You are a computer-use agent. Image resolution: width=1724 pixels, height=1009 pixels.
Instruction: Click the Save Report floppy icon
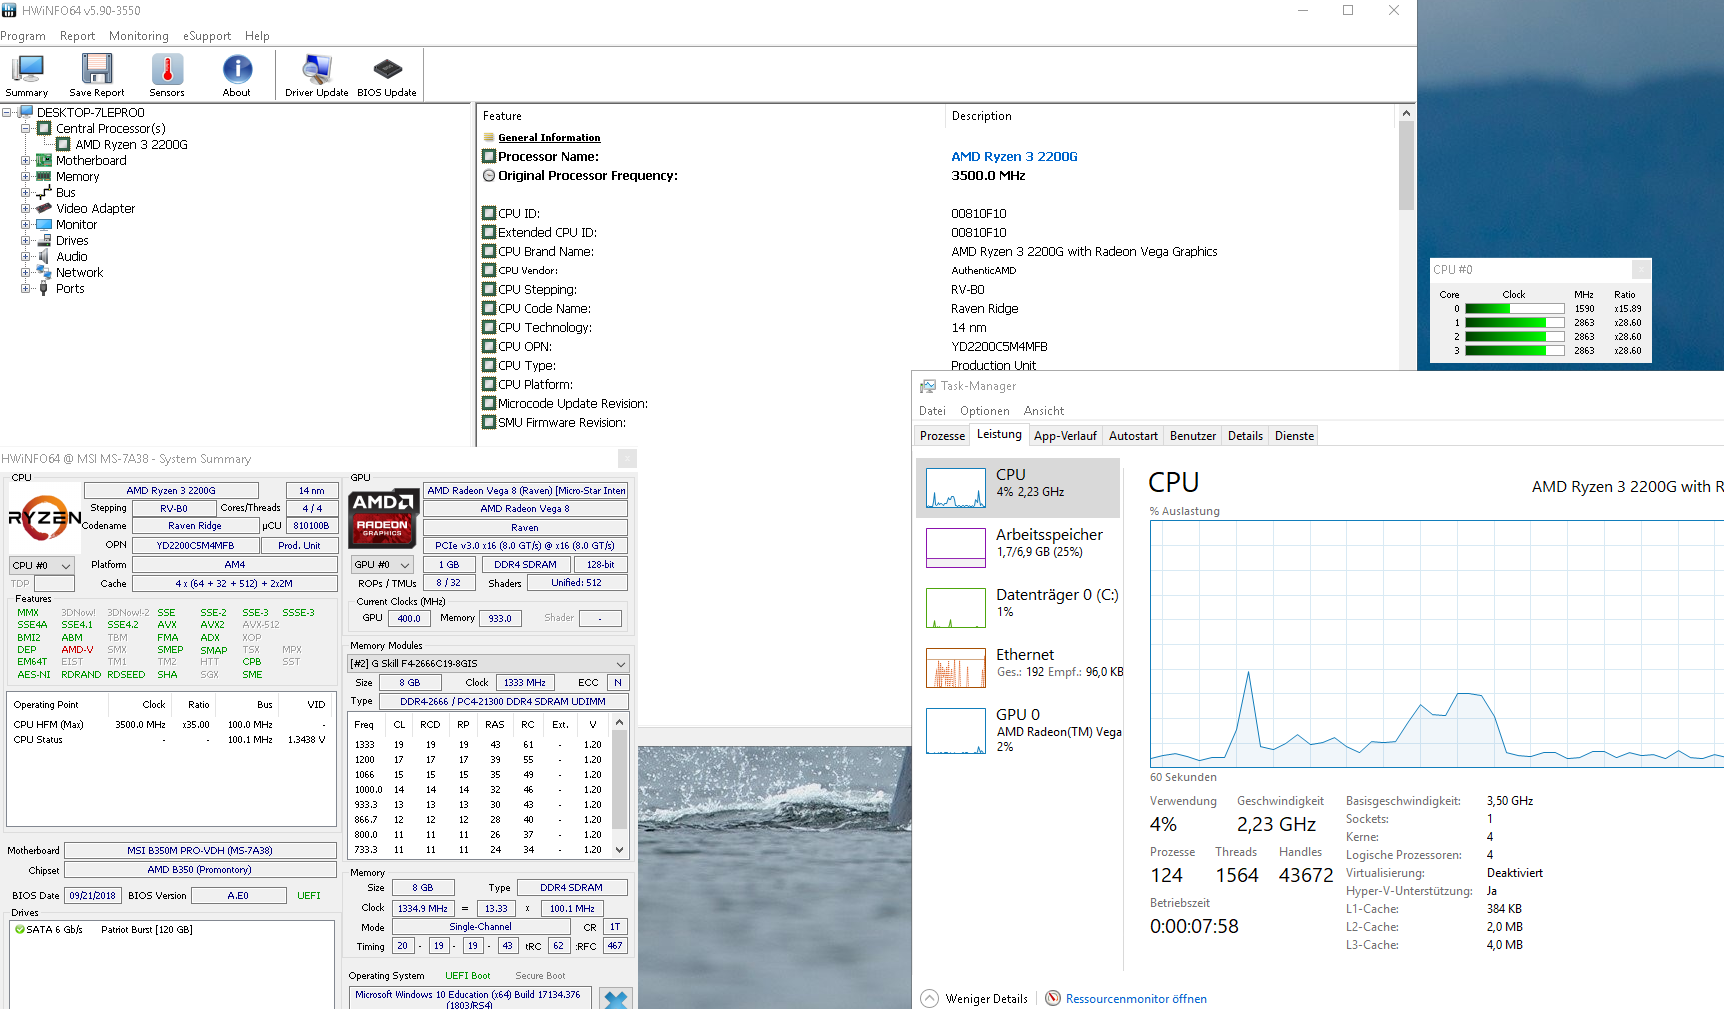[97, 76]
